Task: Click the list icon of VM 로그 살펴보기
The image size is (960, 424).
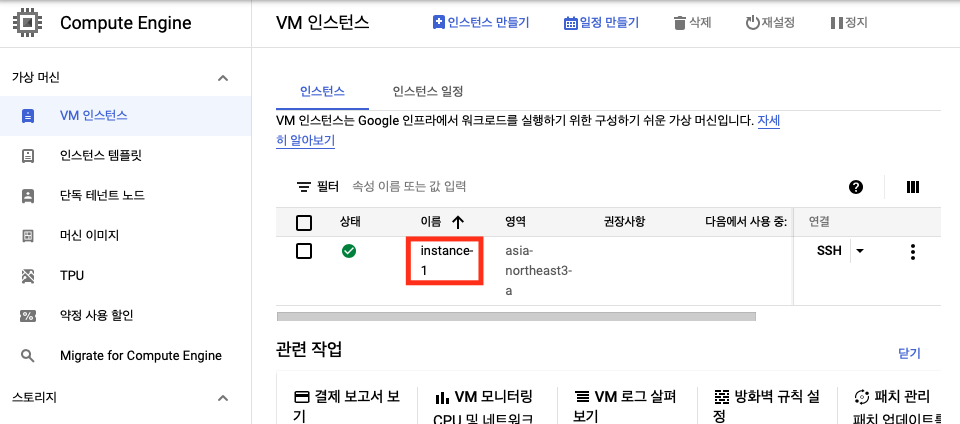Action: tap(583, 397)
